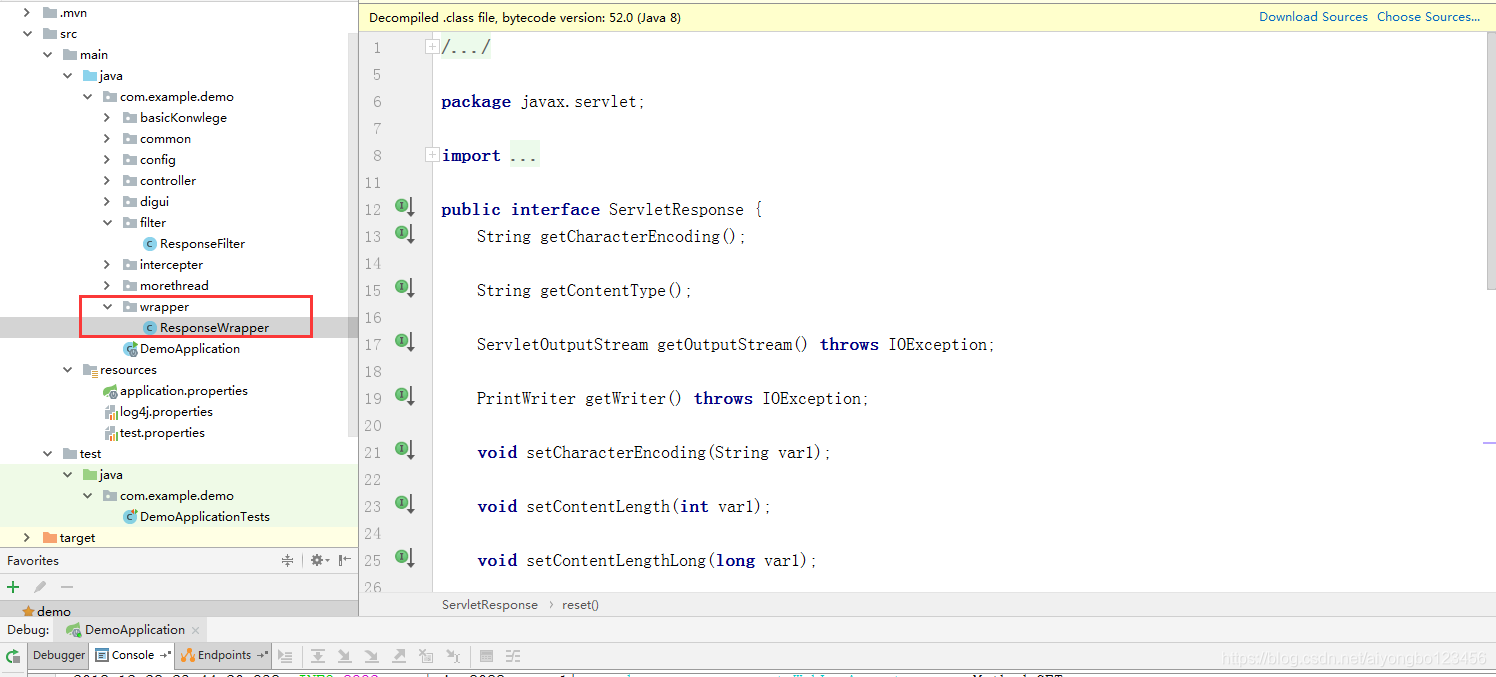Rerun DemoApplication debug session
1496x677 pixels.
13,656
